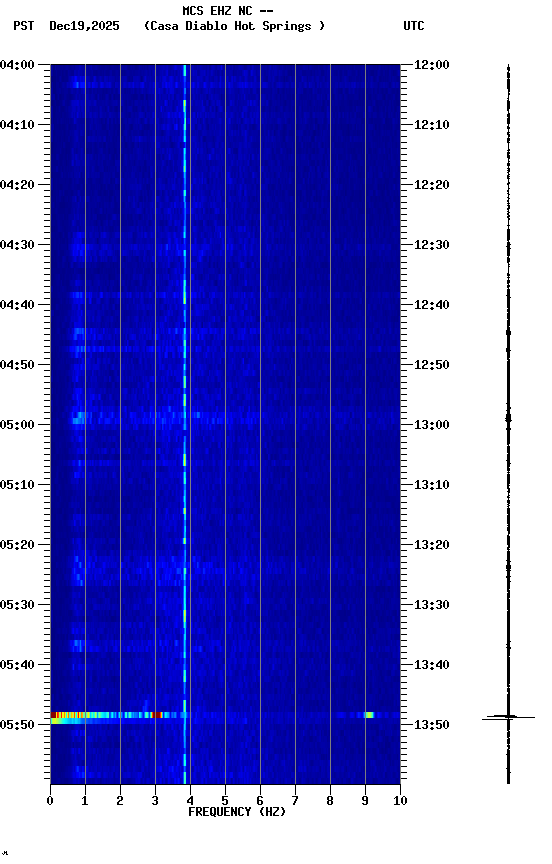This screenshot has width=552, height=864.
Task: Click frequency axis tick label 8
Action: click(330, 801)
